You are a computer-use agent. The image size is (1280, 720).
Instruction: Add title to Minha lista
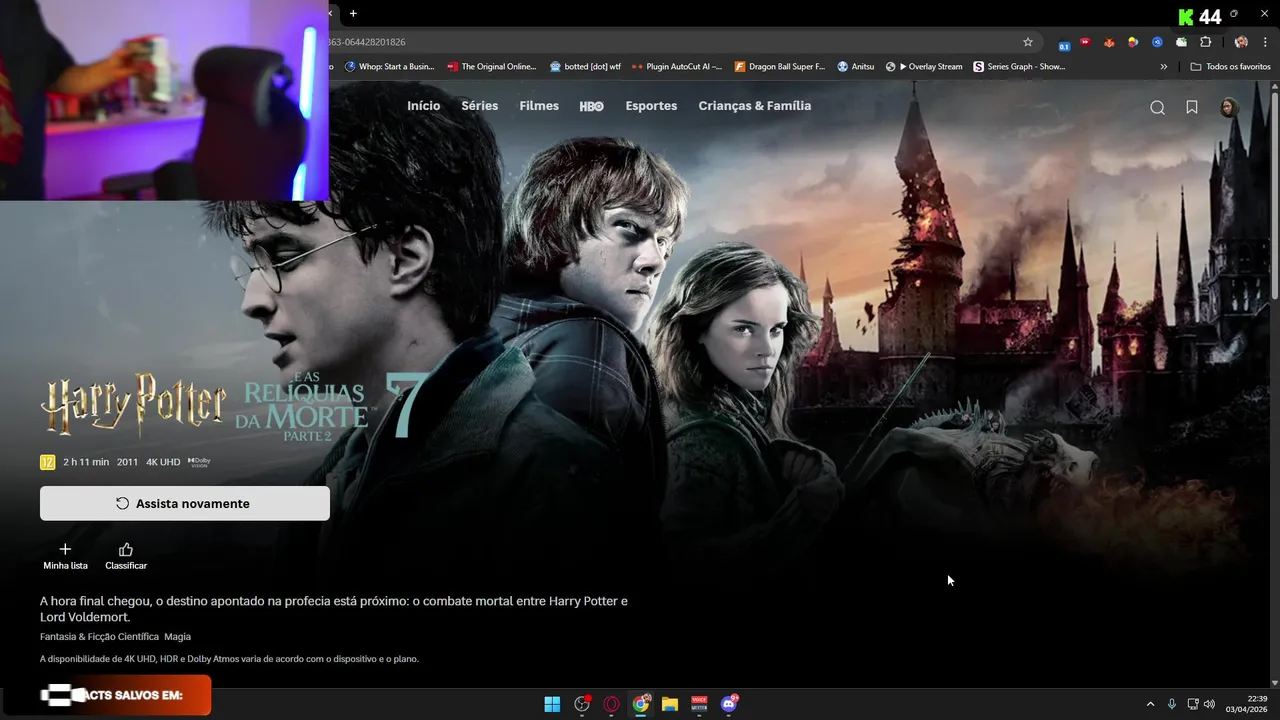click(x=65, y=557)
